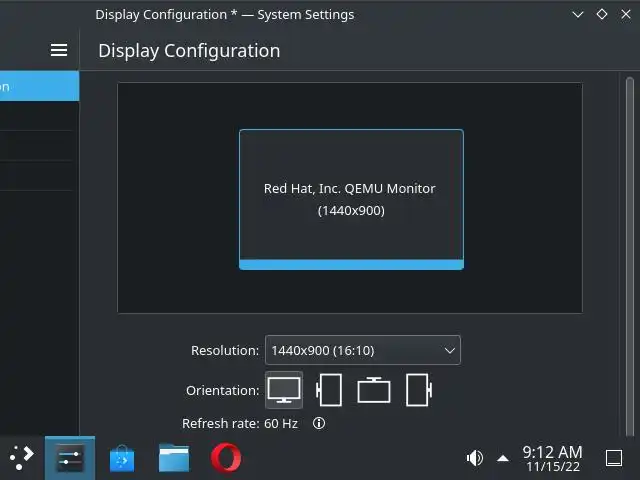640x480 pixels.
Task: Click the 'Display Configuration' page heading
Action: pos(189,51)
